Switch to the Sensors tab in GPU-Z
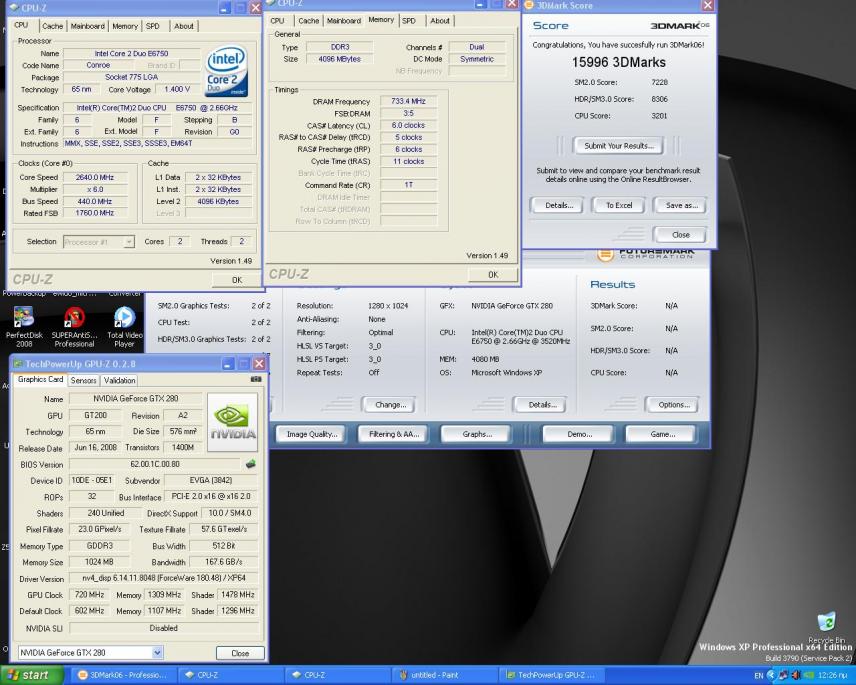The width and height of the screenshot is (856, 685). 84,380
